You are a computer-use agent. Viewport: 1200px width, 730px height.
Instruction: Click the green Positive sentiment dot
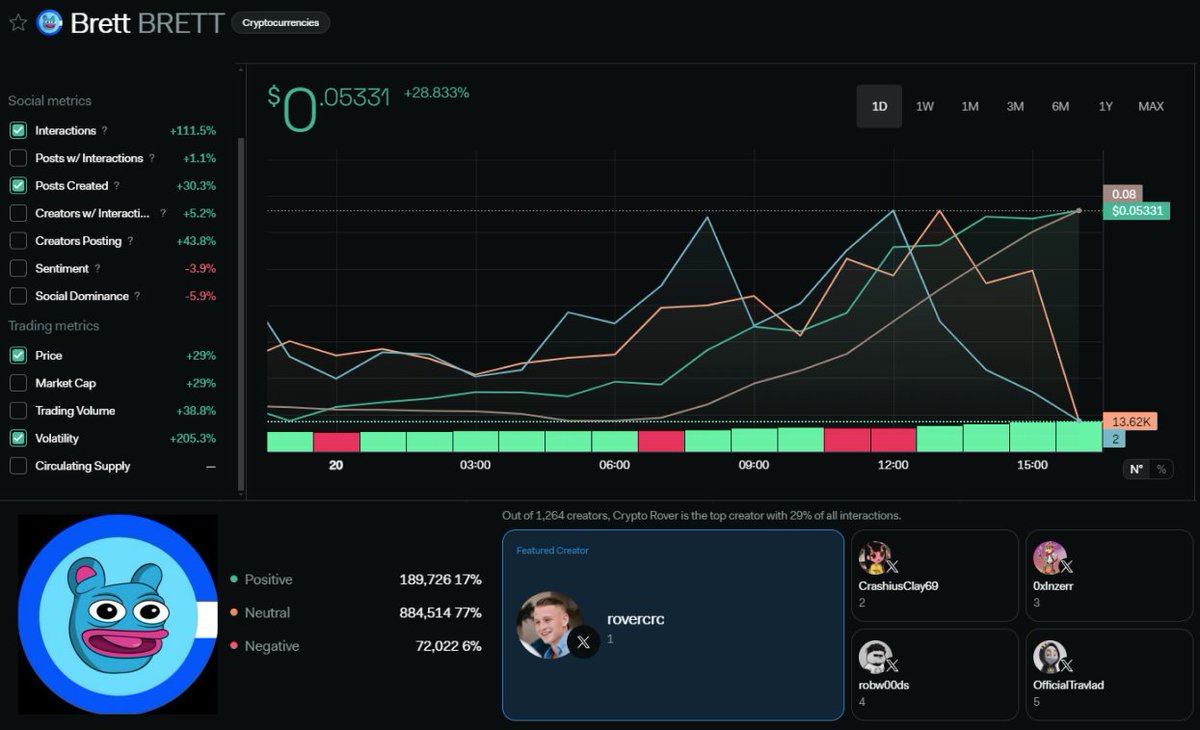pyautogui.click(x=233, y=580)
